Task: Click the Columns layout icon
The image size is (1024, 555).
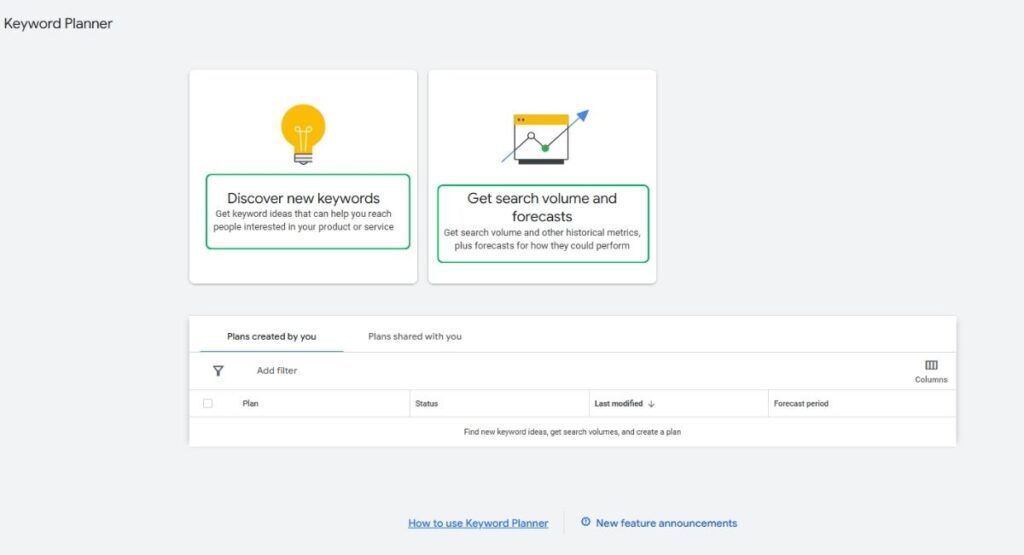Action: (x=931, y=365)
